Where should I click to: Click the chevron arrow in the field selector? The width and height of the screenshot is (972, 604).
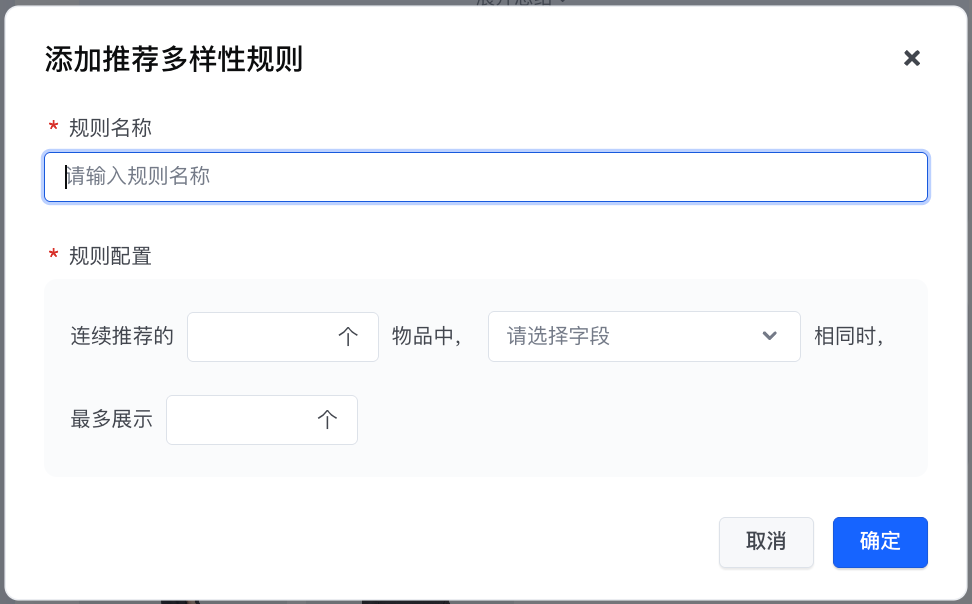(770, 336)
